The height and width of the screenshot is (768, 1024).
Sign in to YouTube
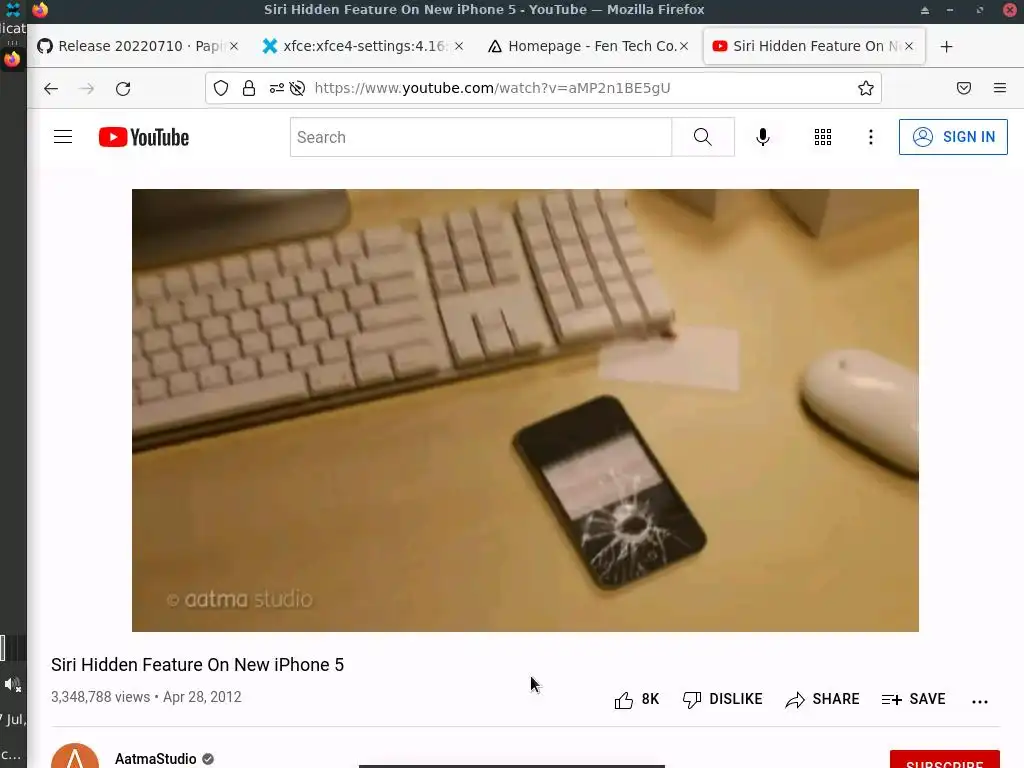coord(953,137)
